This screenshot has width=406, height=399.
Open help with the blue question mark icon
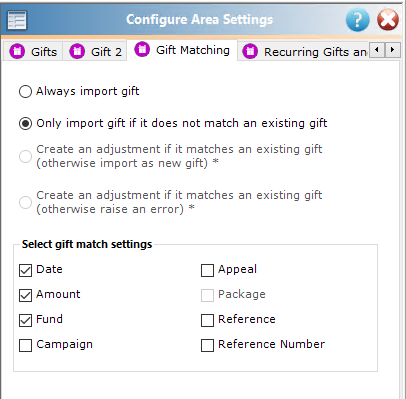point(358,20)
